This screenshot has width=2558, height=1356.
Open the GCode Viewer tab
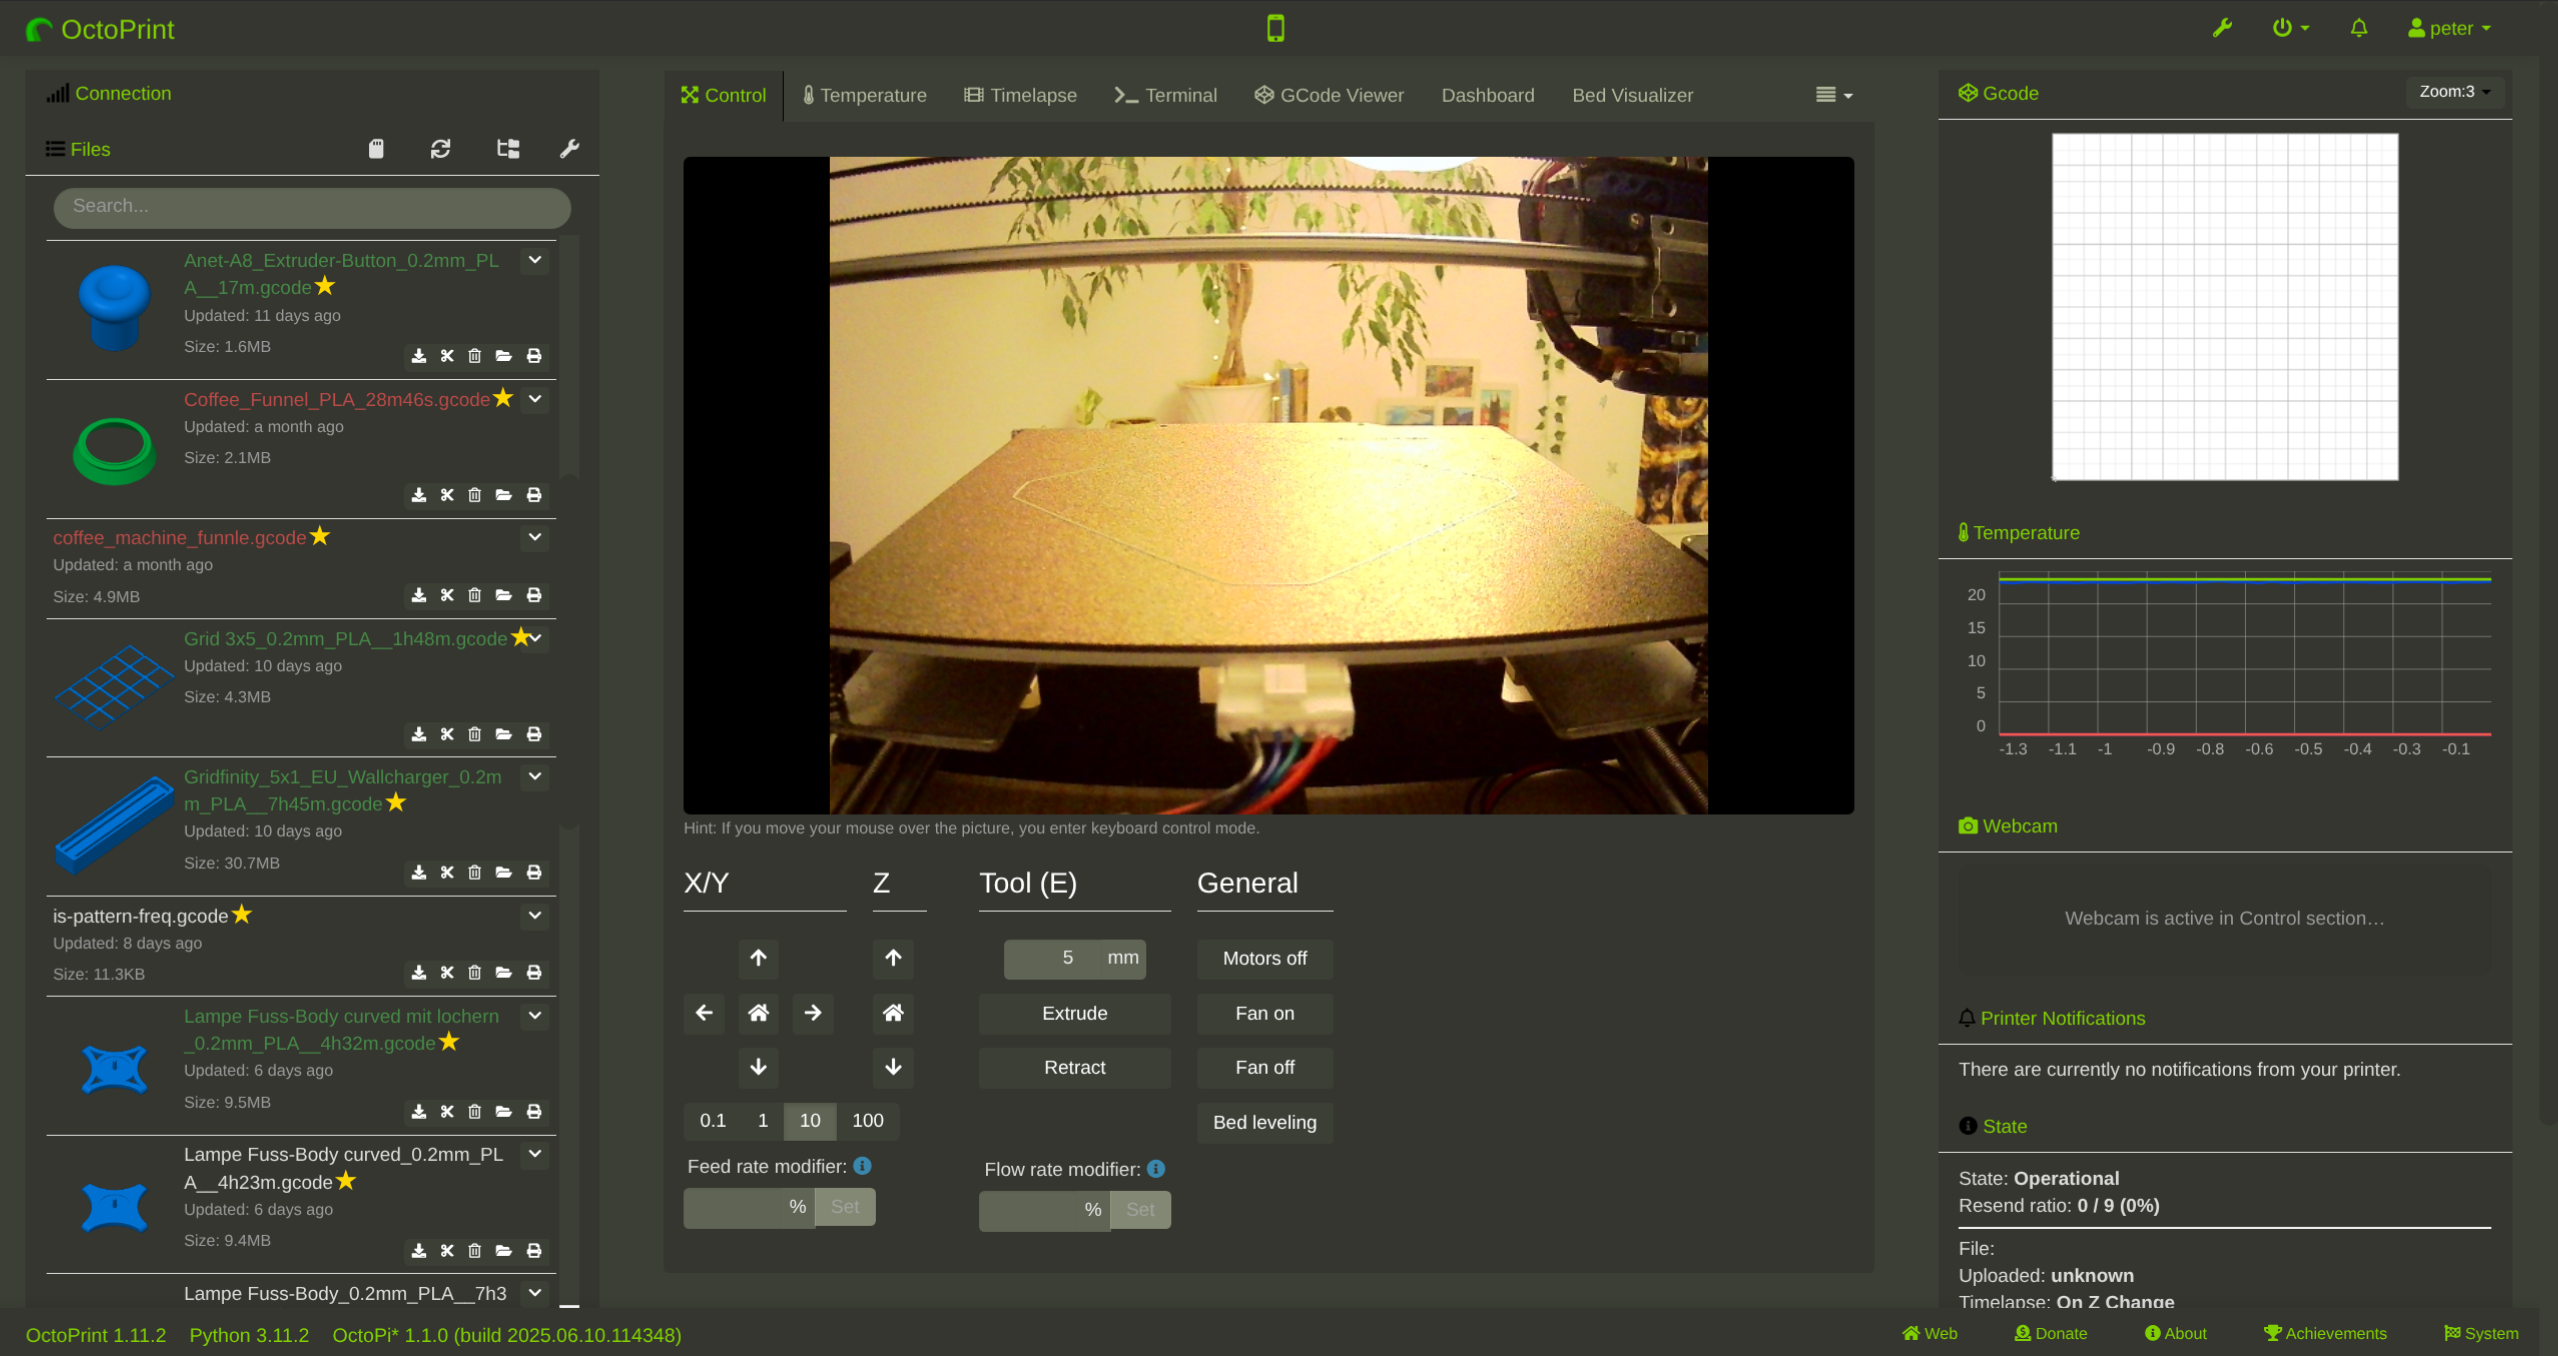pyautogui.click(x=1329, y=95)
